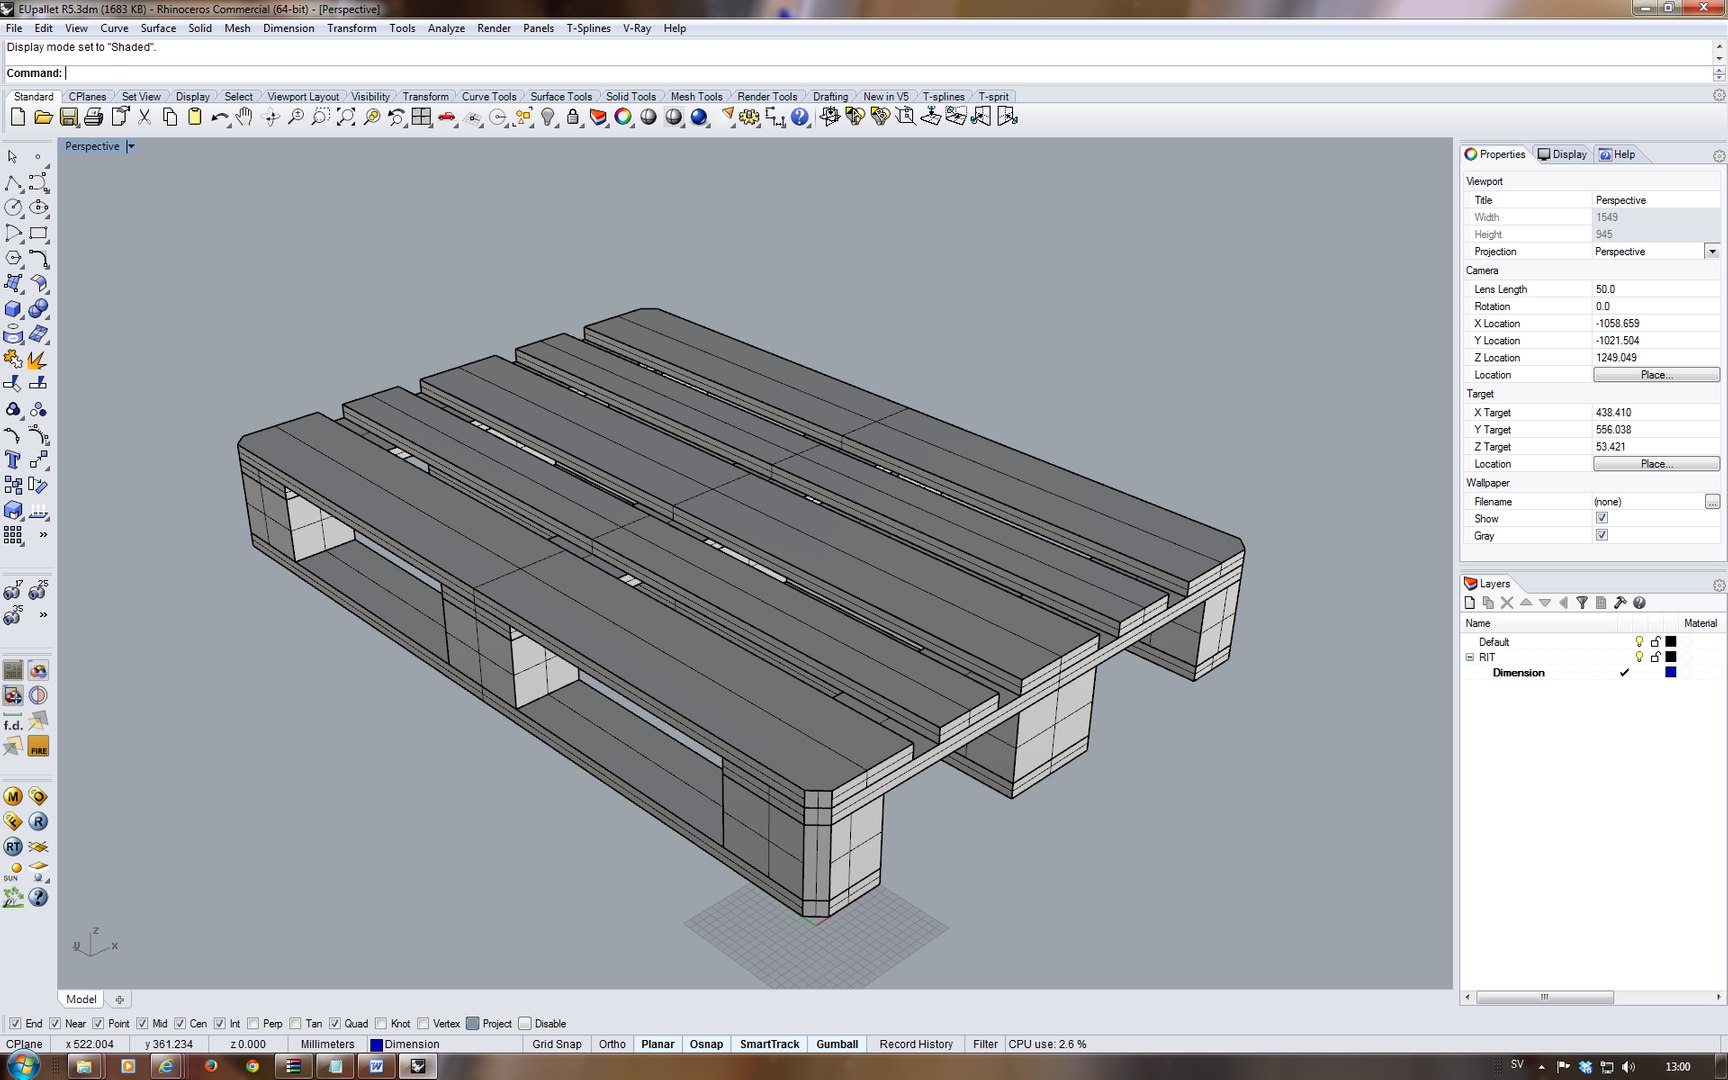Toggle Ortho in the status bar

click(x=612, y=1044)
